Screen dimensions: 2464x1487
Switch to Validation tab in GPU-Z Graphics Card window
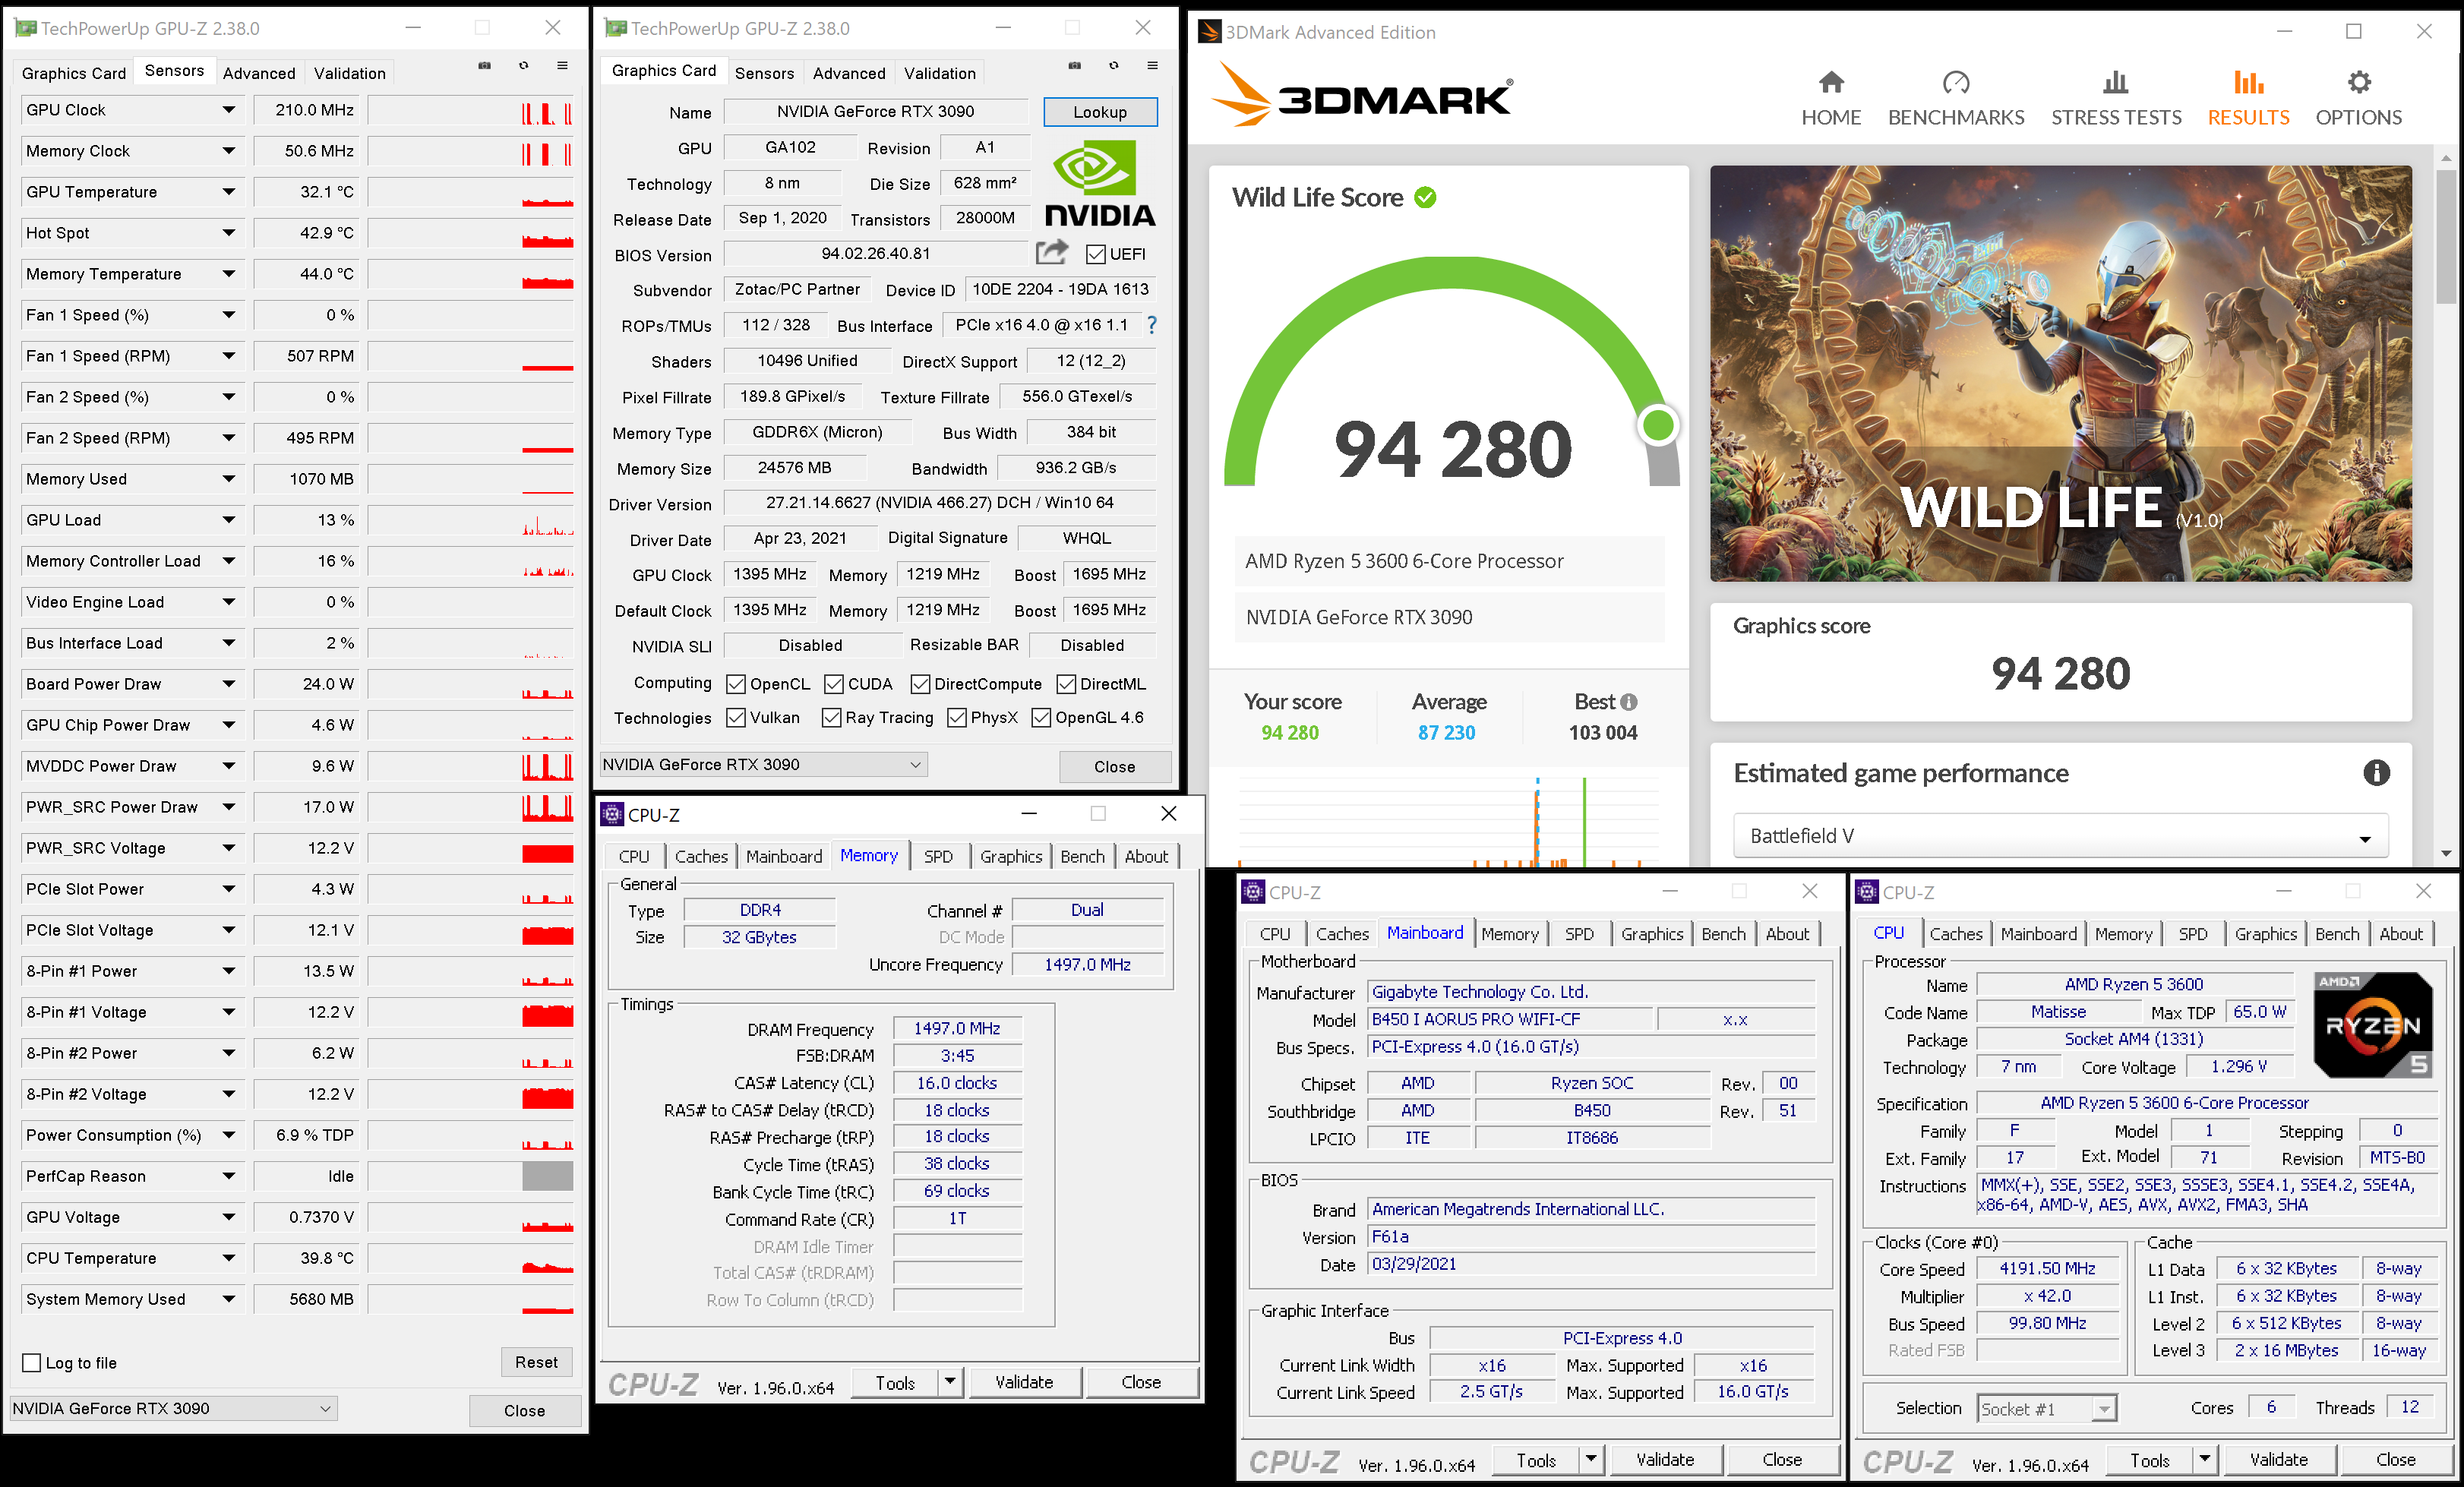[x=939, y=73]
